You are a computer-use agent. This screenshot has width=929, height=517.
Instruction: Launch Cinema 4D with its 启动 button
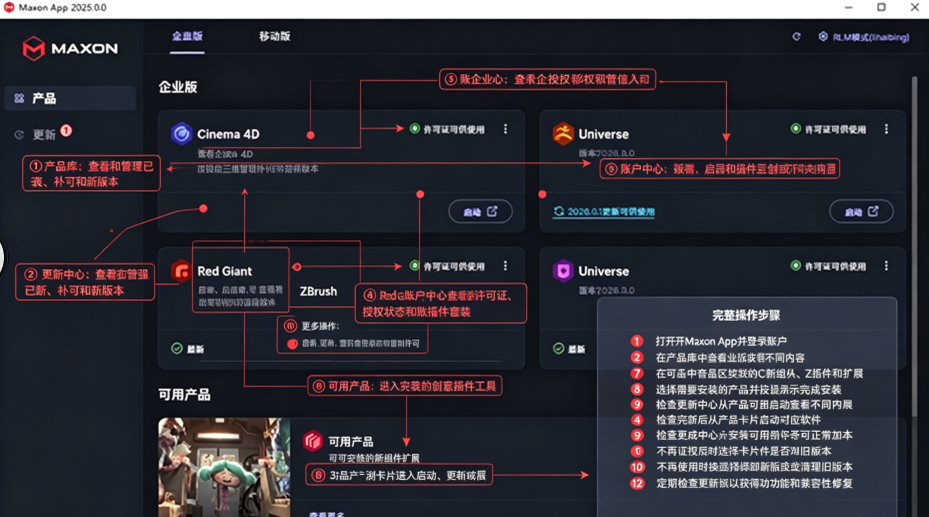pyautogui.click(x=480, y=211)
